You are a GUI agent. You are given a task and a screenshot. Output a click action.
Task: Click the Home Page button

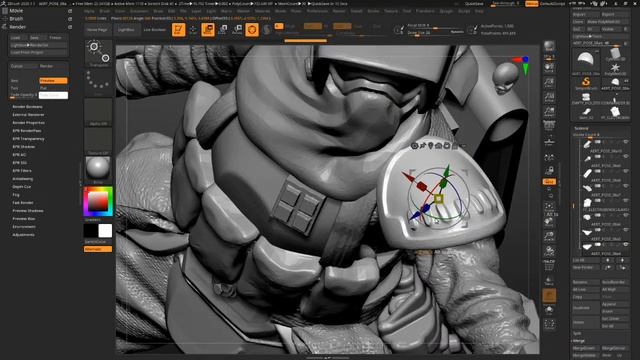click(98, 30)
